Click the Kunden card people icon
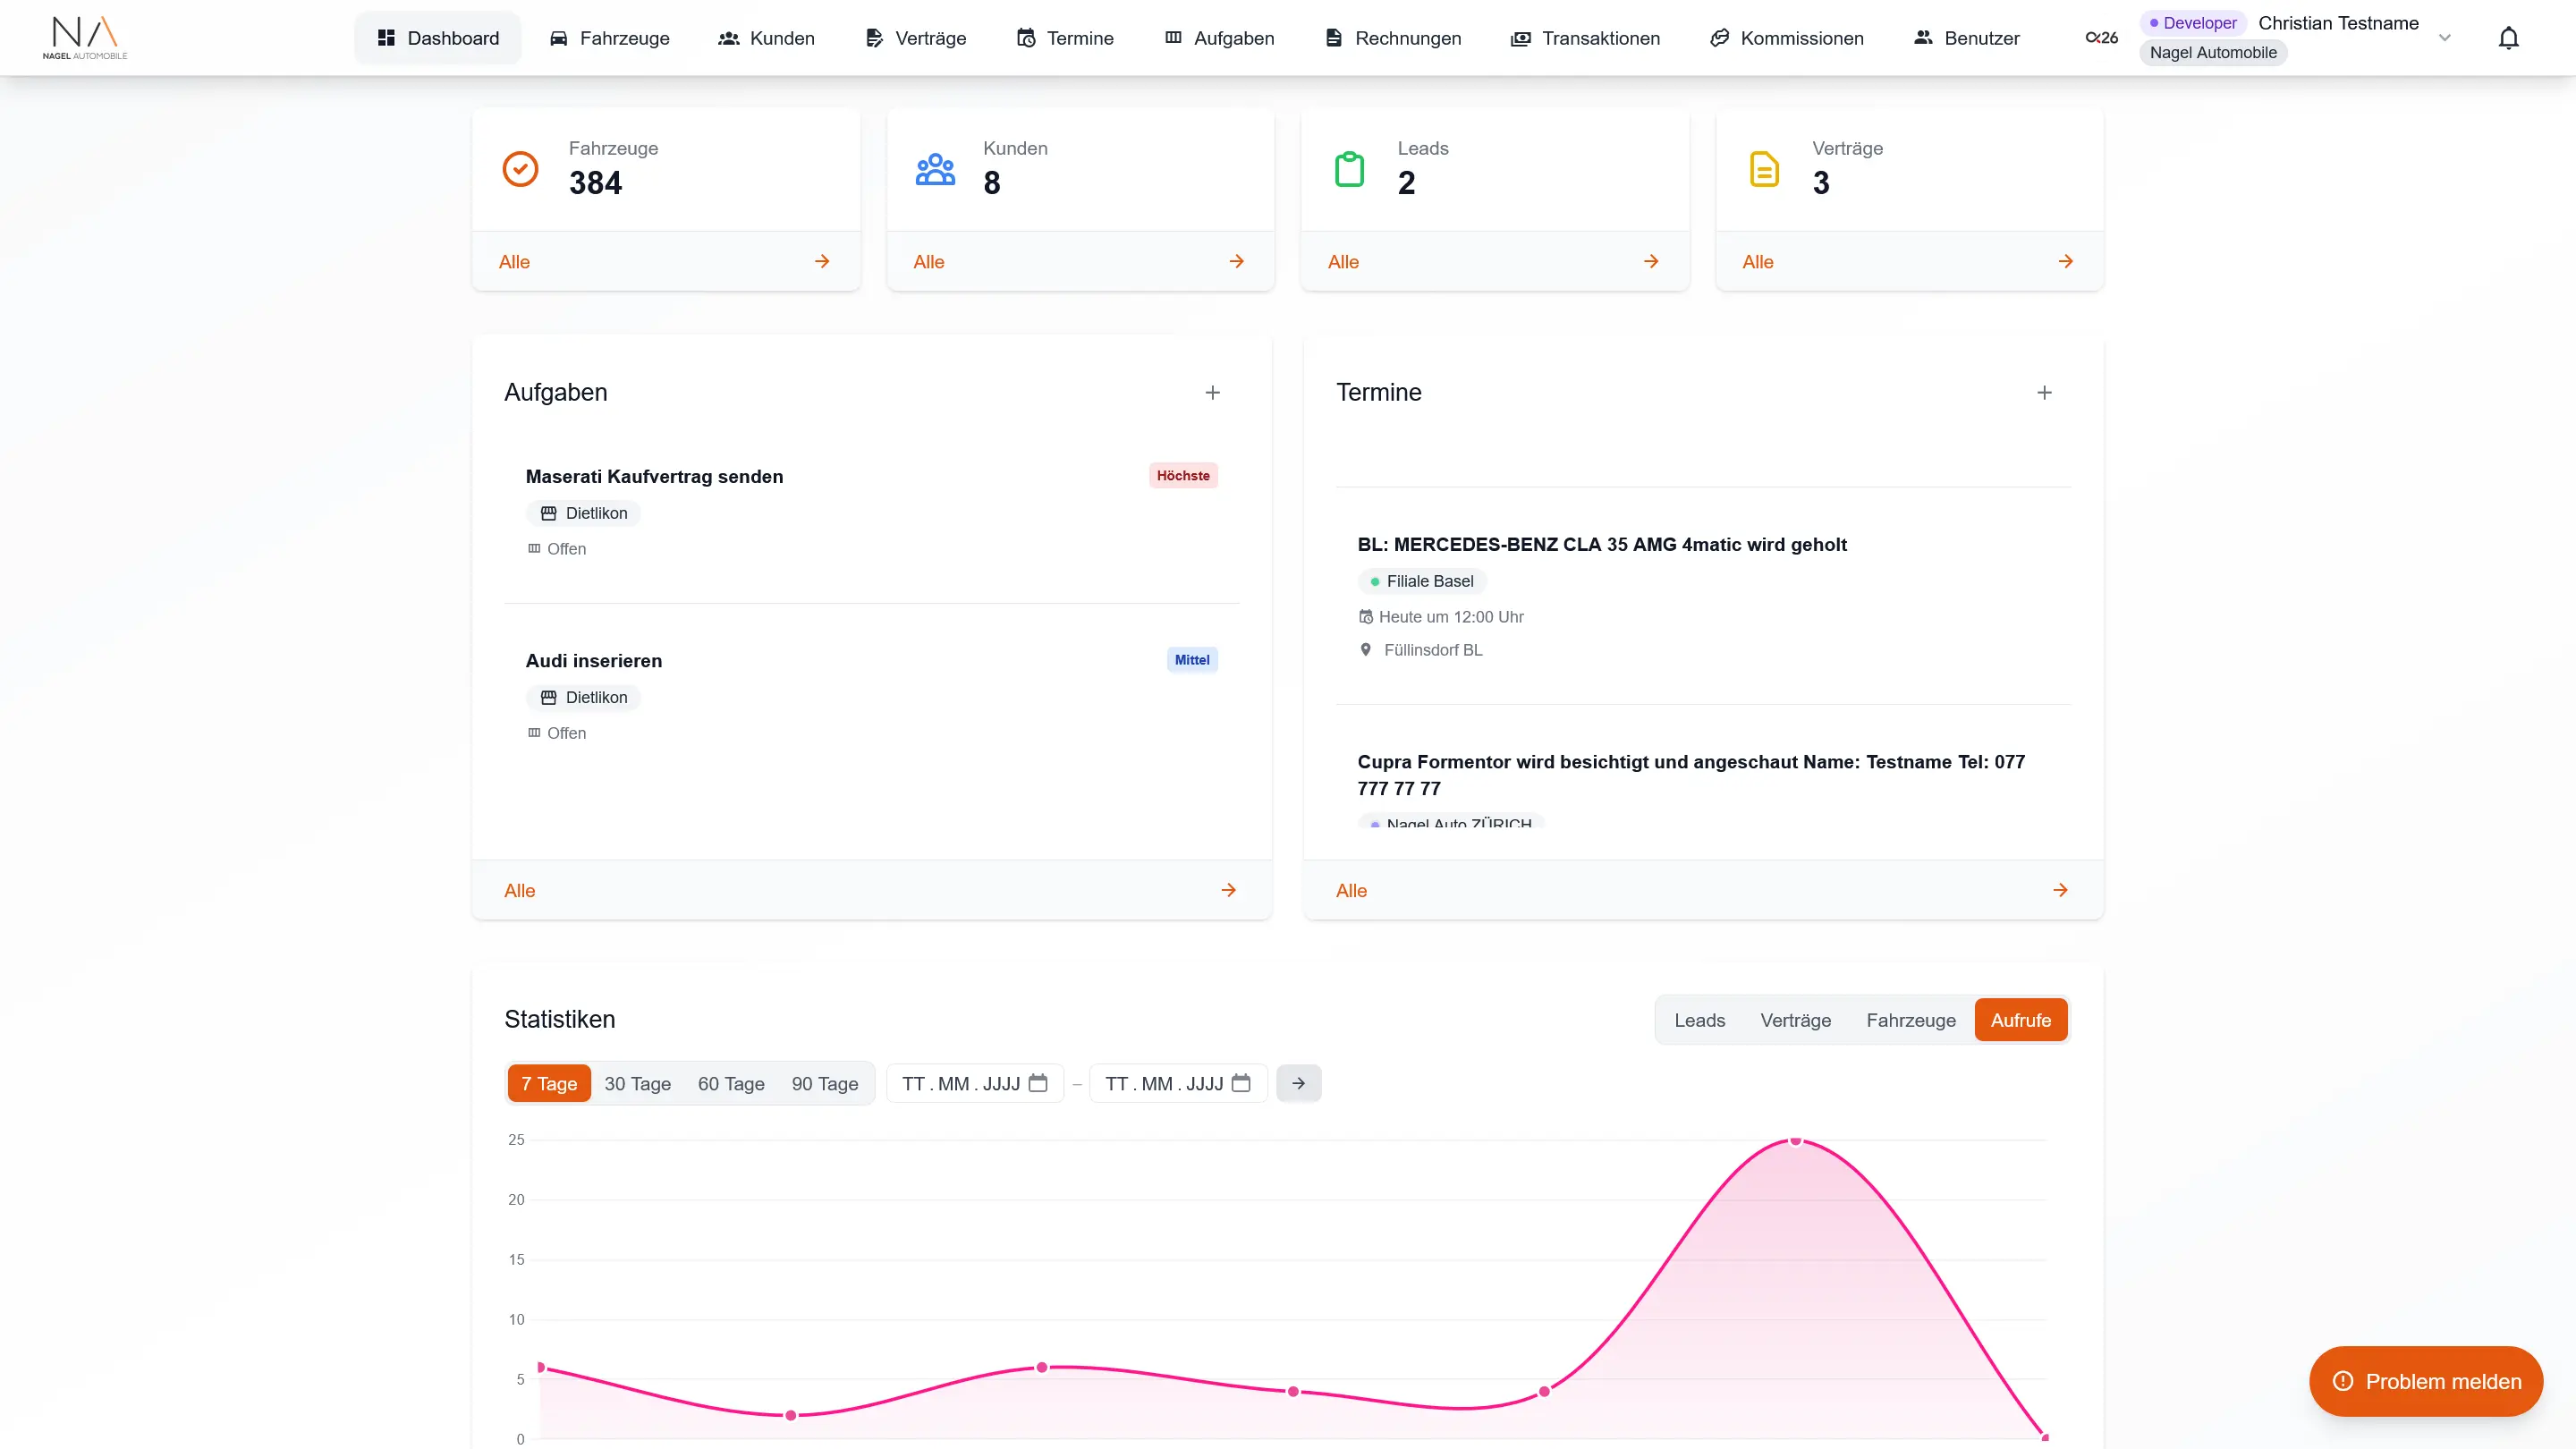 (x=935, y=169)
